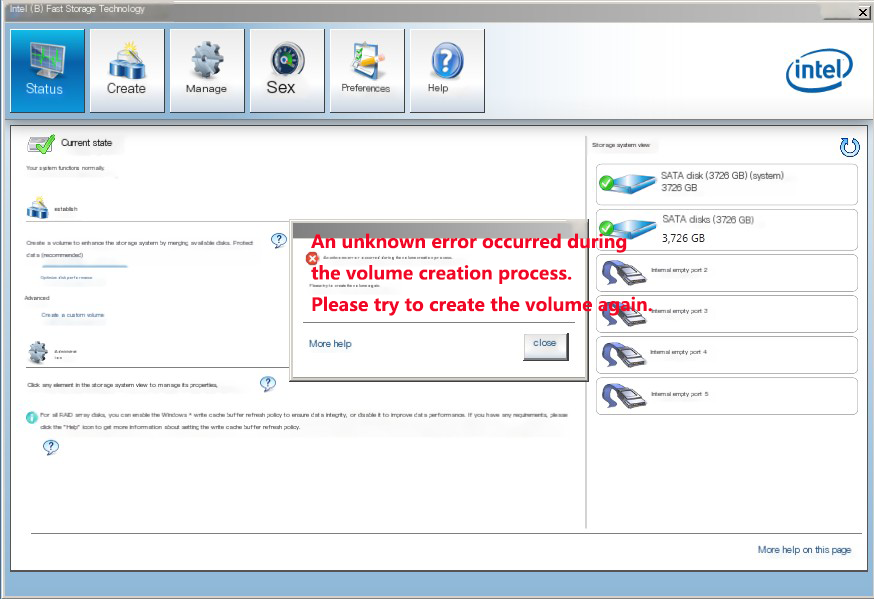Open the Manage gear icon in the toolbar
This screenshot has height=599, width=874.
click(x=207, y=70)
